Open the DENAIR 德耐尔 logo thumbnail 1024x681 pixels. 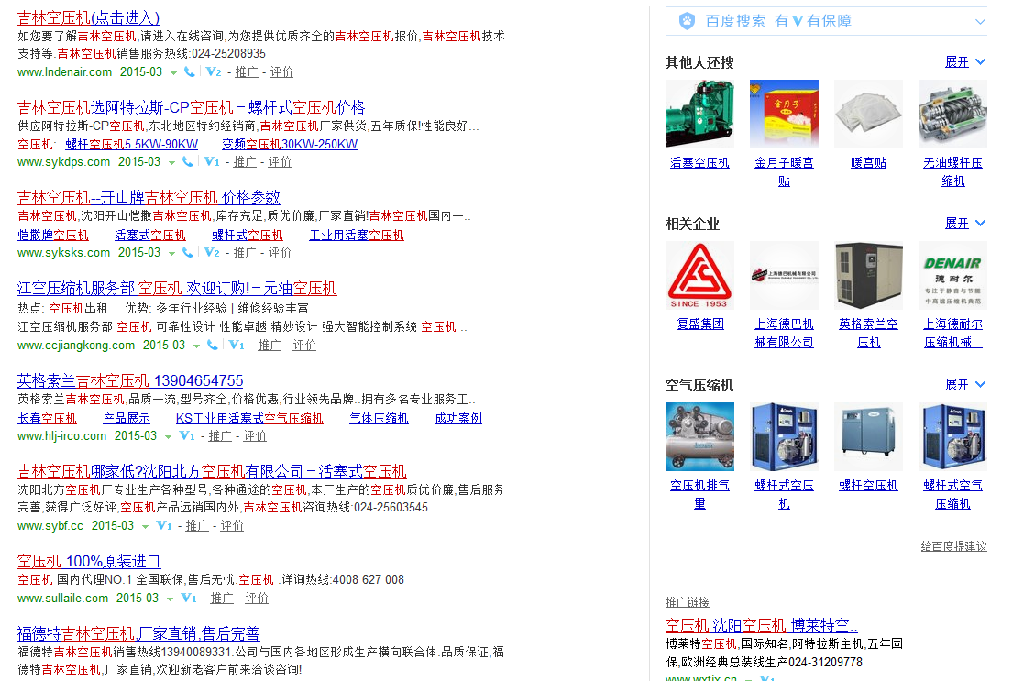pyautogui.click(x=953, y=276)
